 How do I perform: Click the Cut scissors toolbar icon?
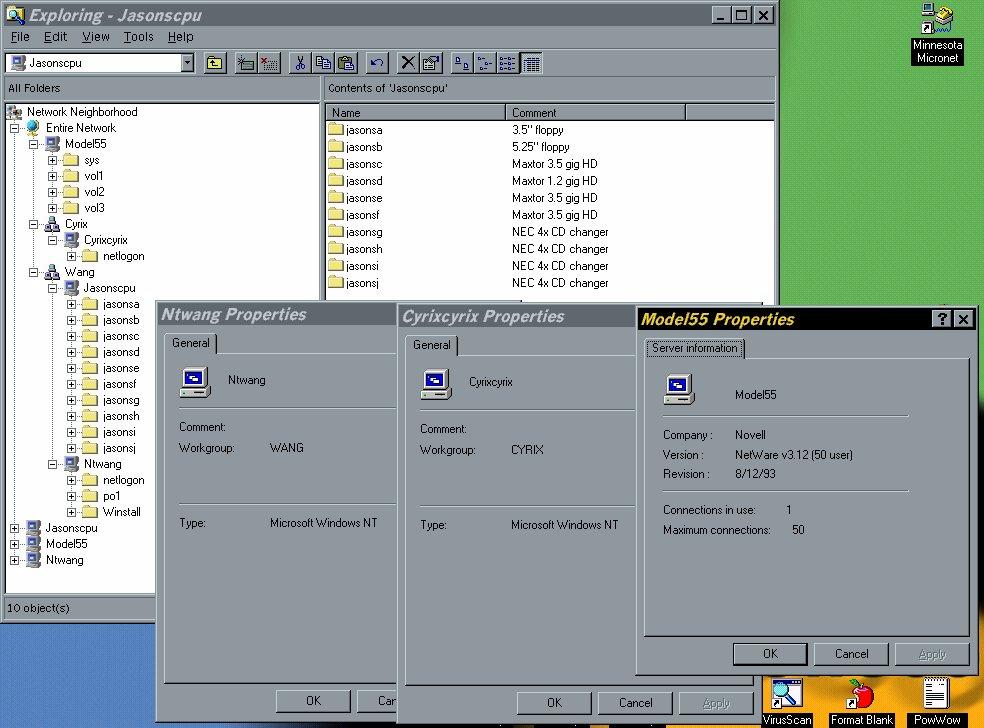(x=300, y=63)
